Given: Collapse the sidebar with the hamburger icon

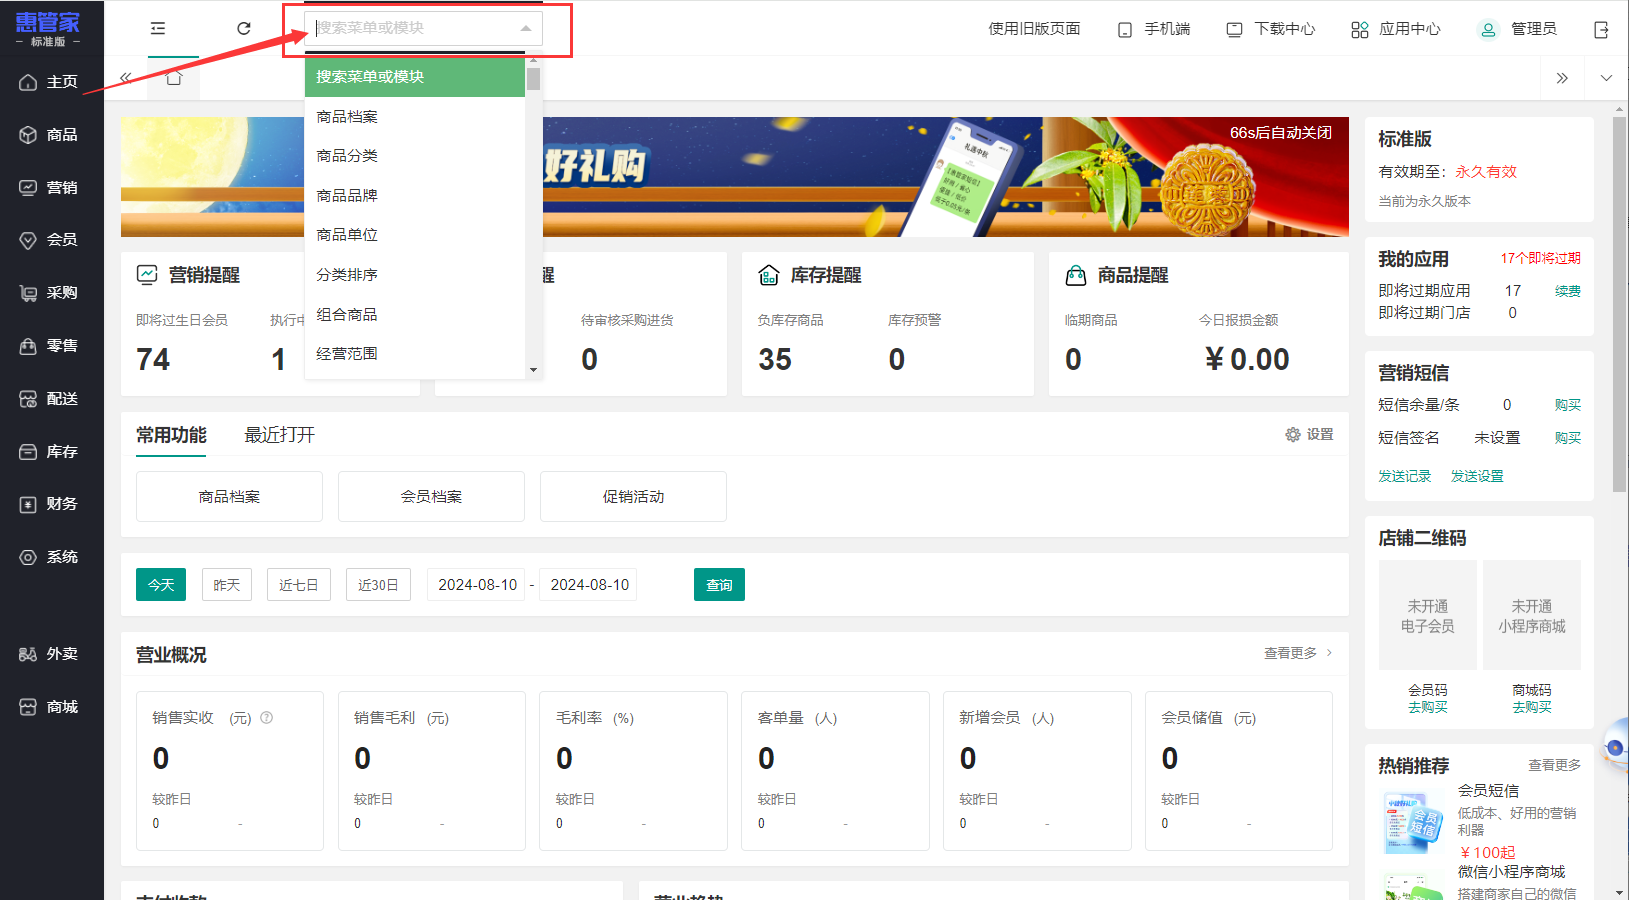Looking at the screenshot, I should tap(158, 29).
